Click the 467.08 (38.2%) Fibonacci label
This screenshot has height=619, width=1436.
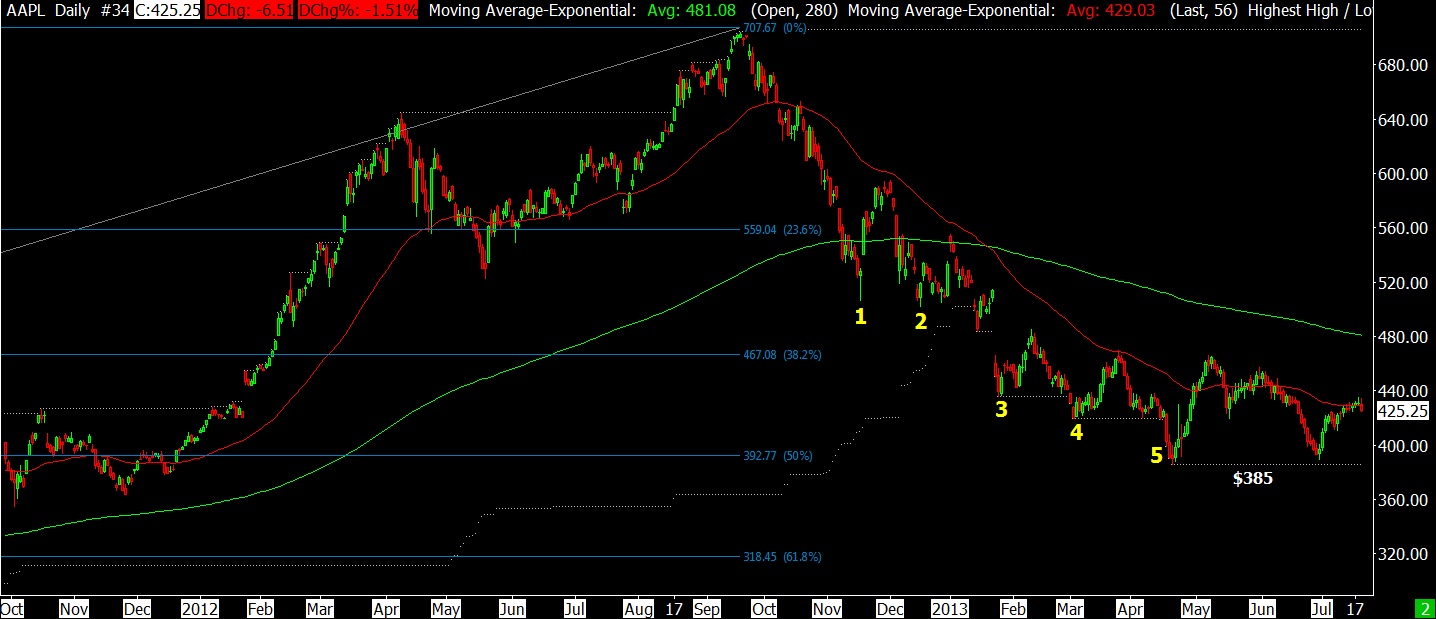click(781, 354)
